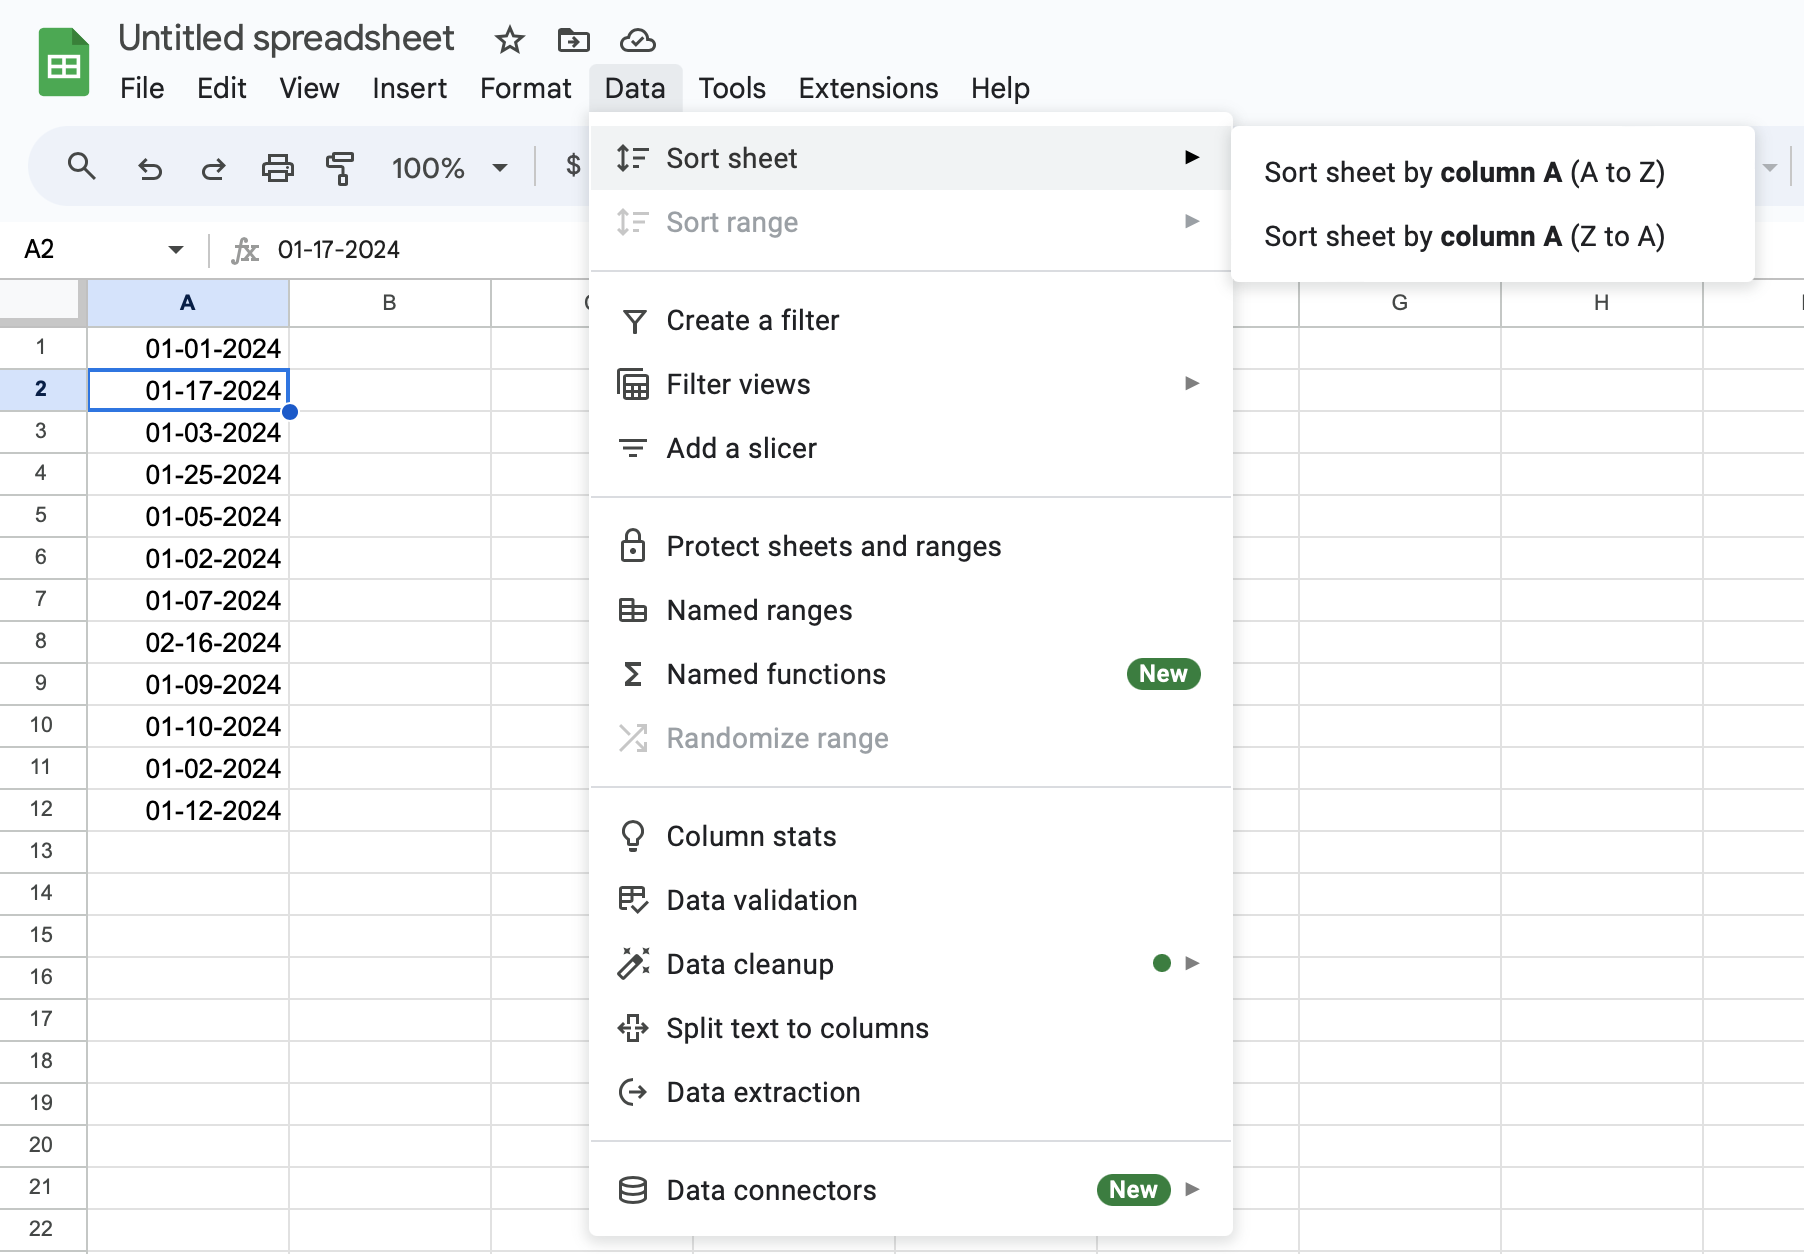This screenshot has width=1804, height=1254.
Task: Open the Format menu
Action: [x=525, y=88]
